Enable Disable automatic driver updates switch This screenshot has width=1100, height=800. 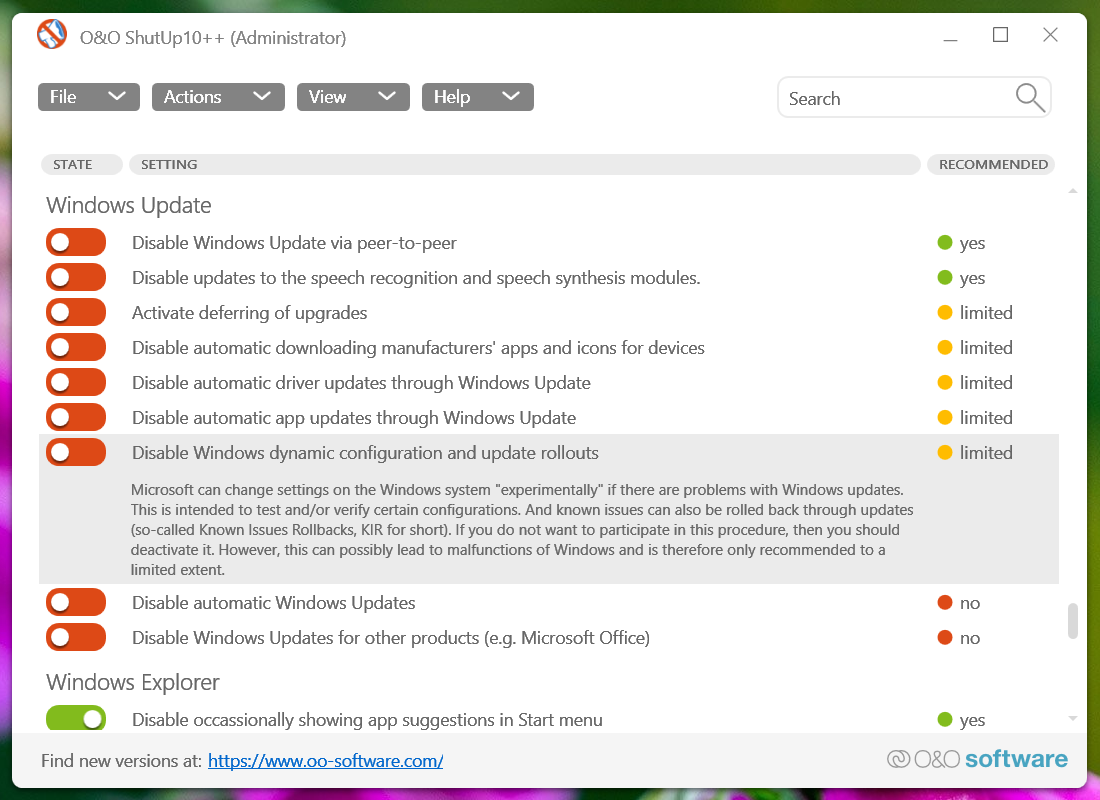click(76, 383)
